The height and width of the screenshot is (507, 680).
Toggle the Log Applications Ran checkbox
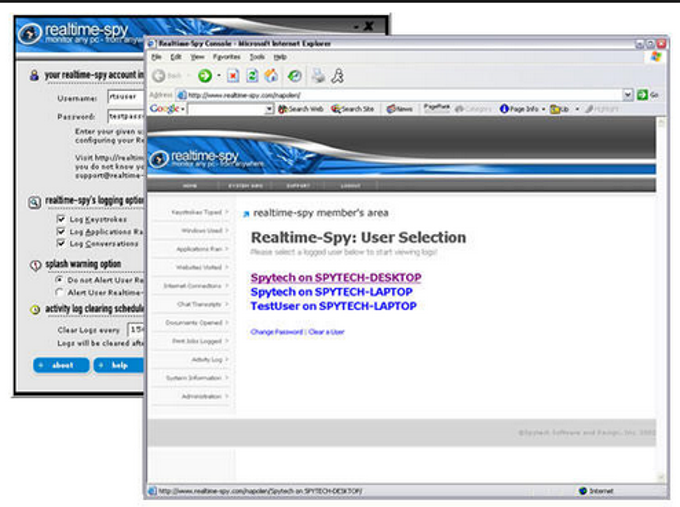coord(61,231)
